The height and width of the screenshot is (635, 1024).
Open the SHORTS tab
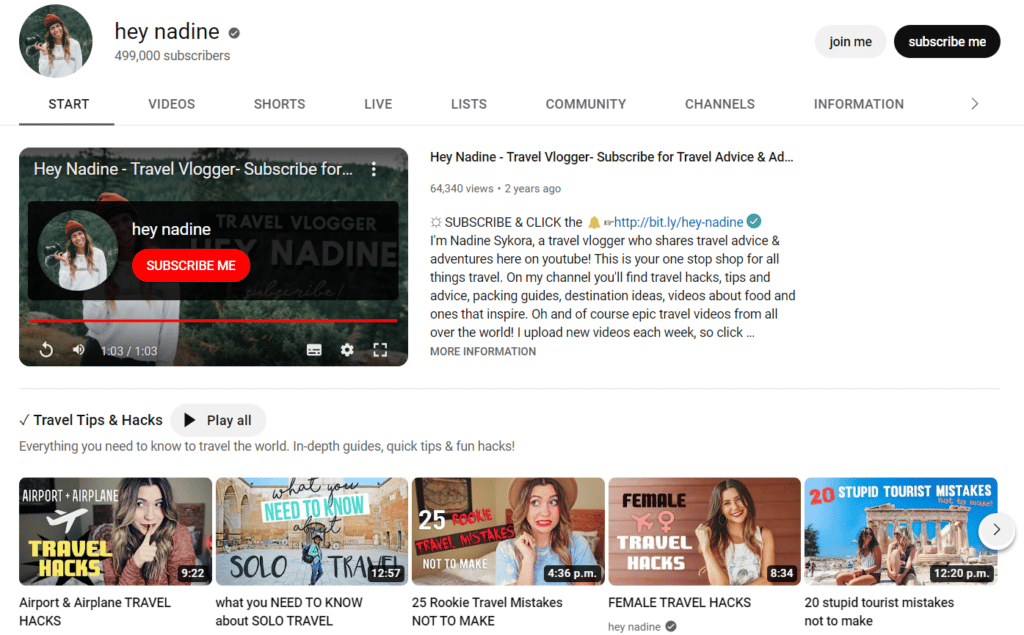coord(280,104)
